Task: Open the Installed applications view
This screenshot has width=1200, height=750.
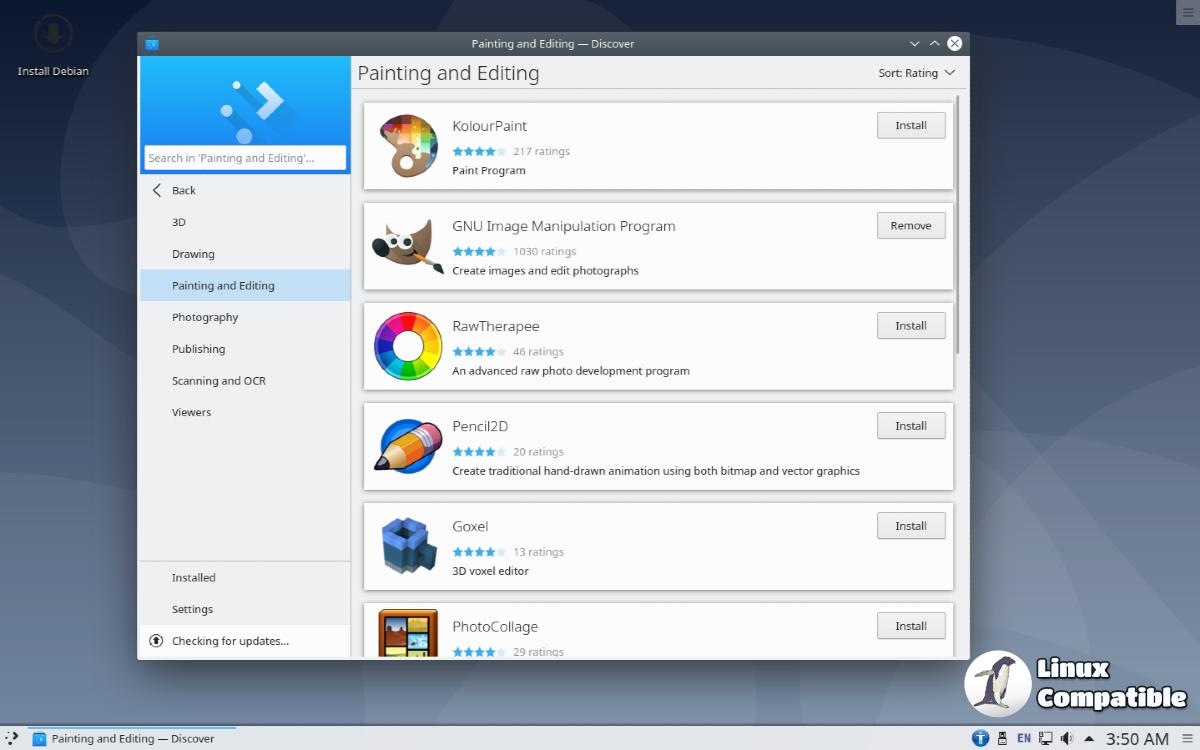Action: (194, 578)
